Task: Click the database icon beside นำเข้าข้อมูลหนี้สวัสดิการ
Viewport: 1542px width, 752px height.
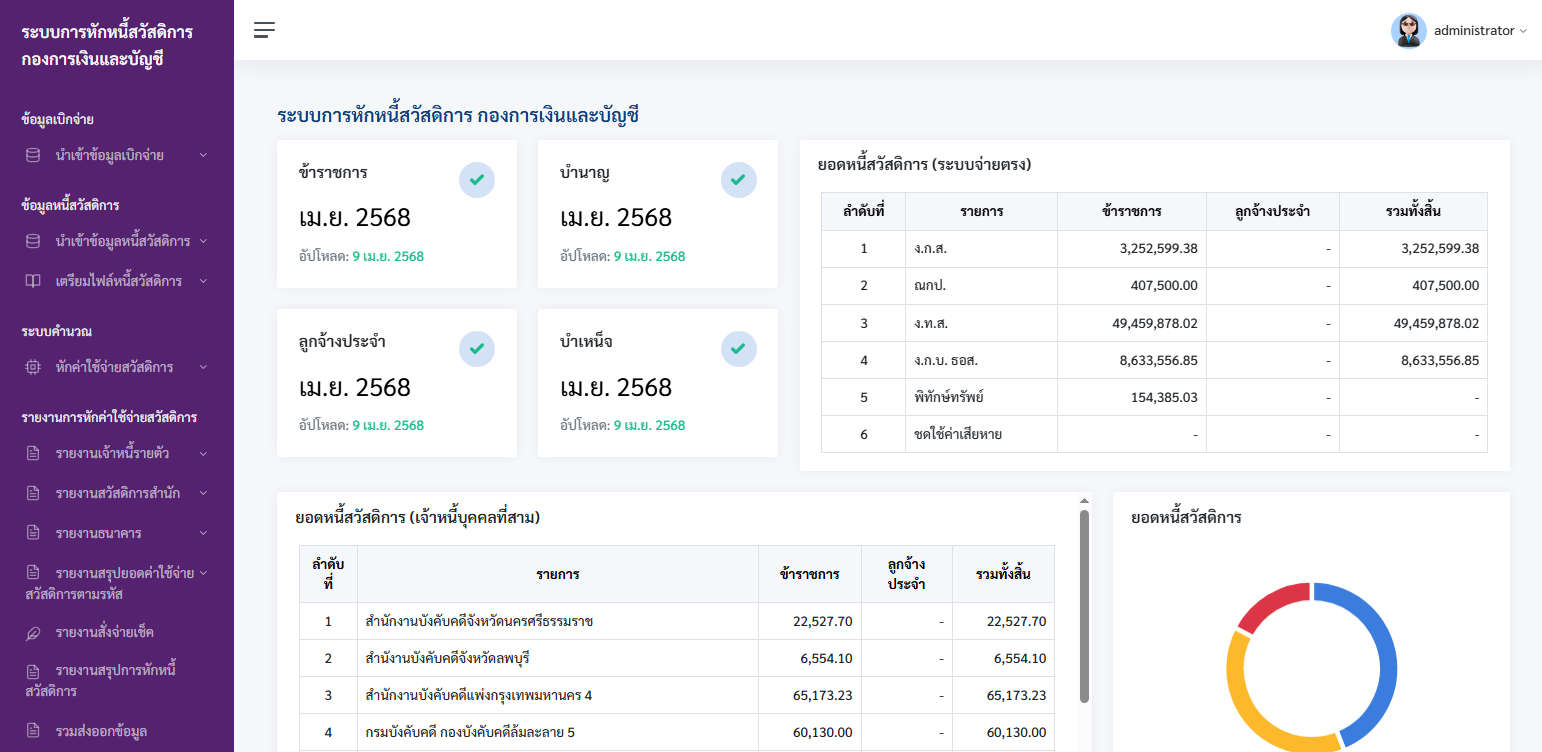Action: (x=33, y=241)
